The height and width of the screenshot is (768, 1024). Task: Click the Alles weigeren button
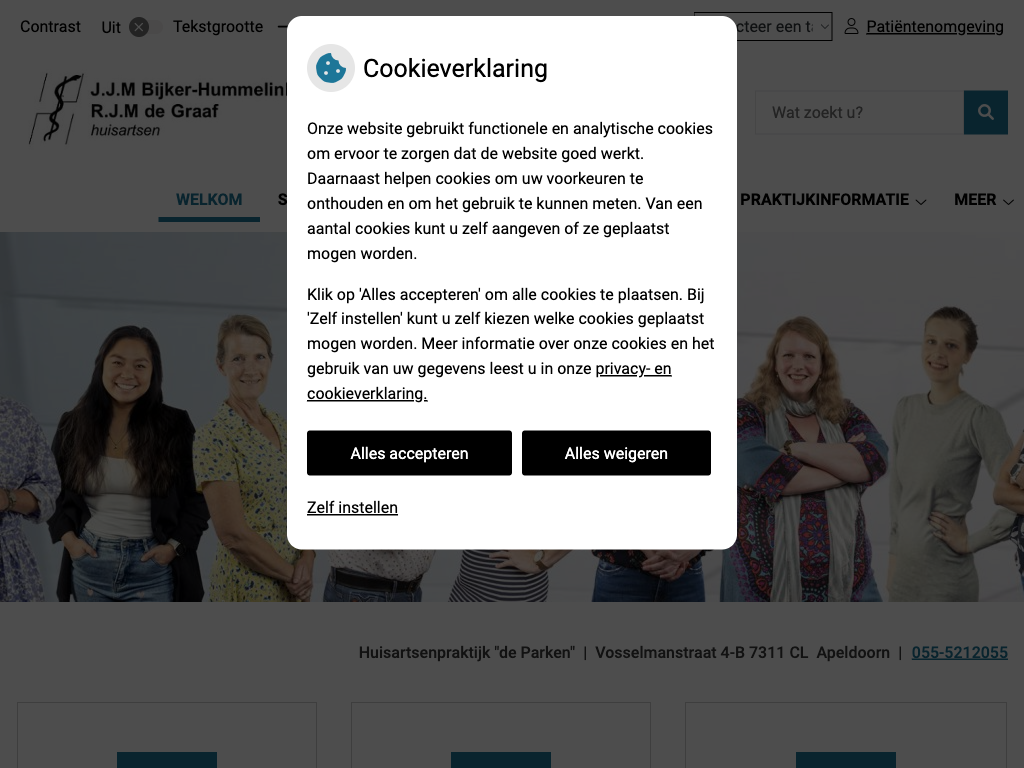pyautogui.click(x=616, y=453)
